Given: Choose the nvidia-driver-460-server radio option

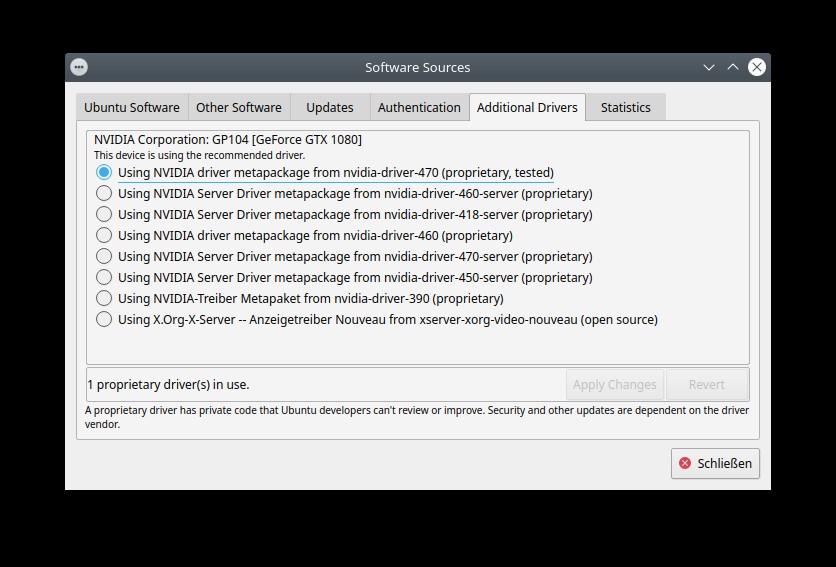Looking at the screenshot, I should 104,193.
